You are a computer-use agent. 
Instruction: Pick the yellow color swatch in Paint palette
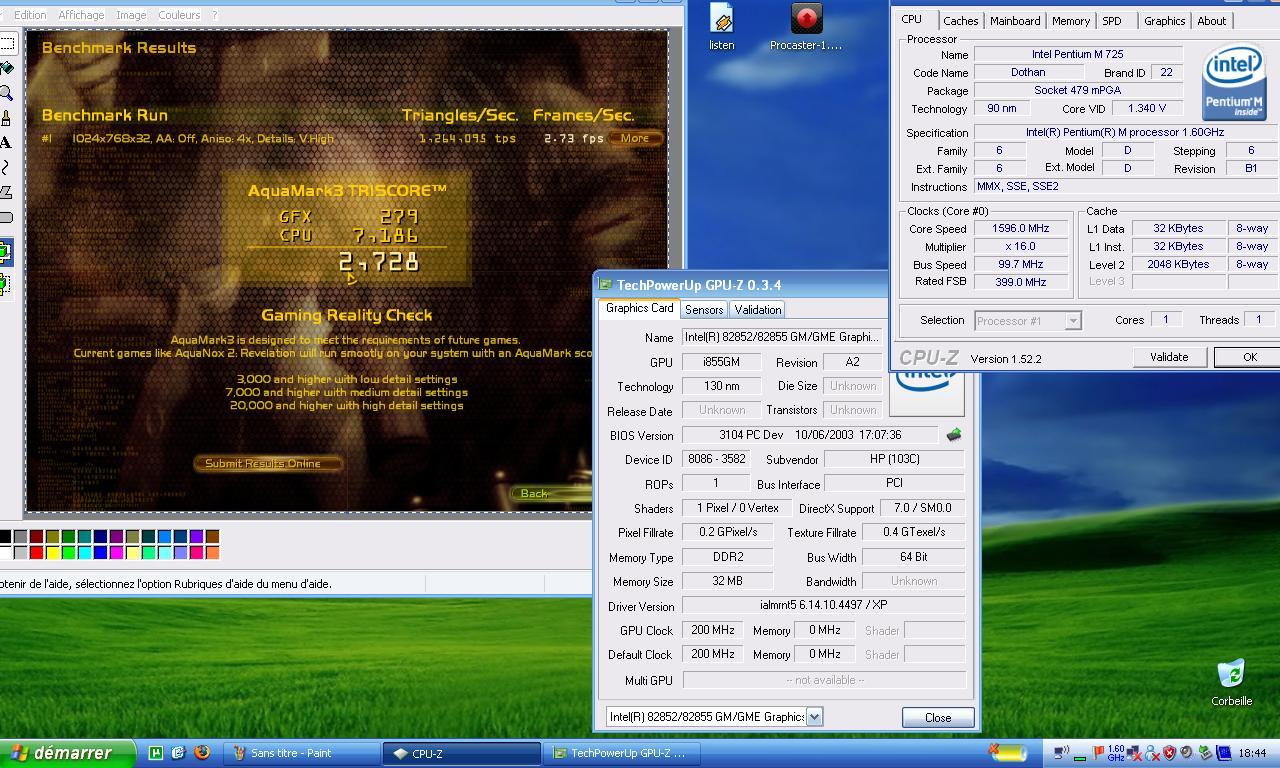(x=53, y=552)
